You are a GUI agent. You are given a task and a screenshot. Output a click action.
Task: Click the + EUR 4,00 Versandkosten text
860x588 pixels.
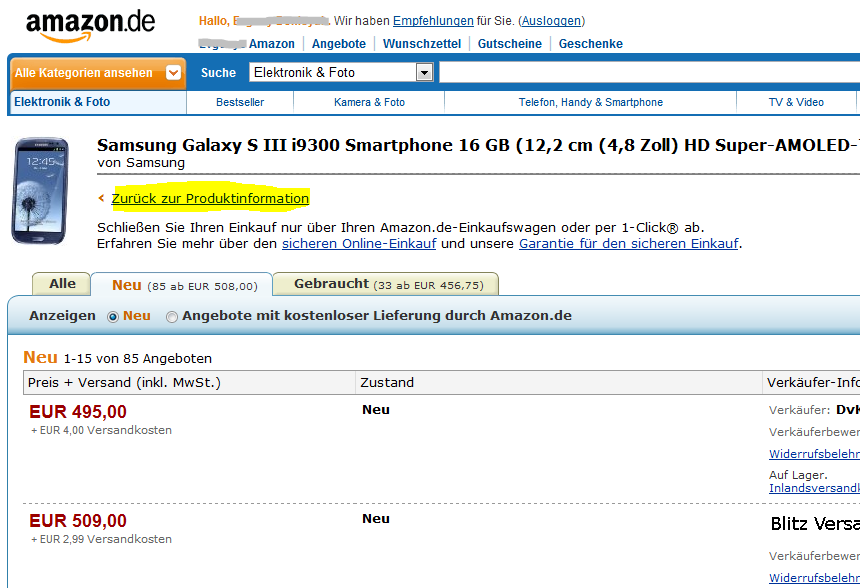(101, 431)
